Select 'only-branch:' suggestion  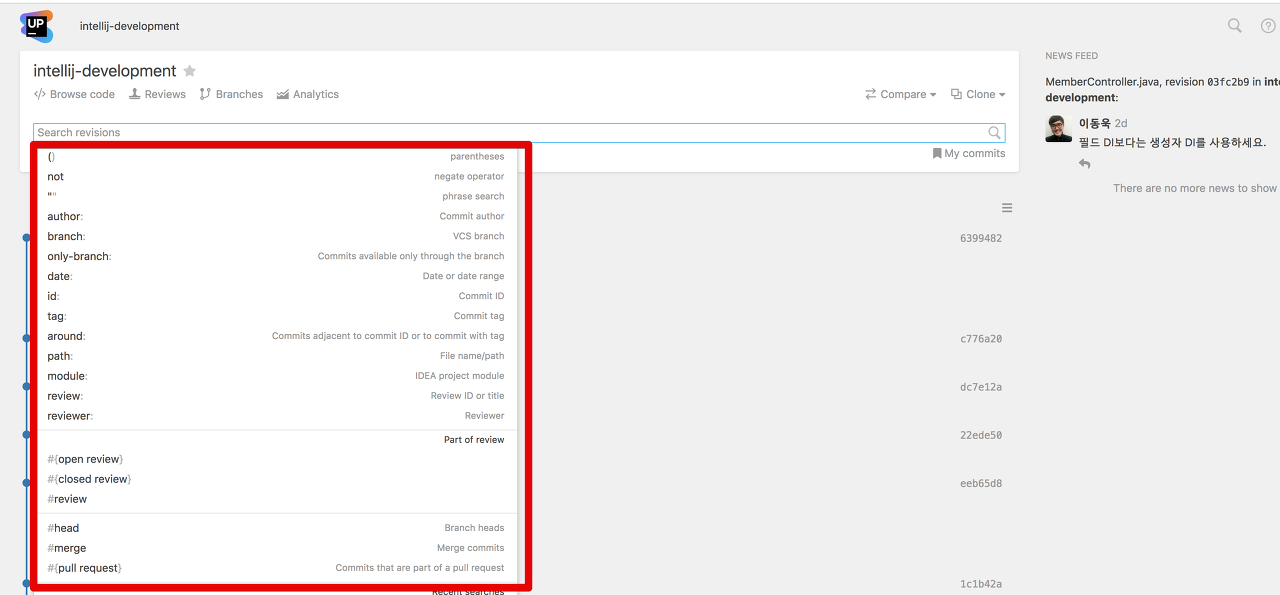coord(276,257)
